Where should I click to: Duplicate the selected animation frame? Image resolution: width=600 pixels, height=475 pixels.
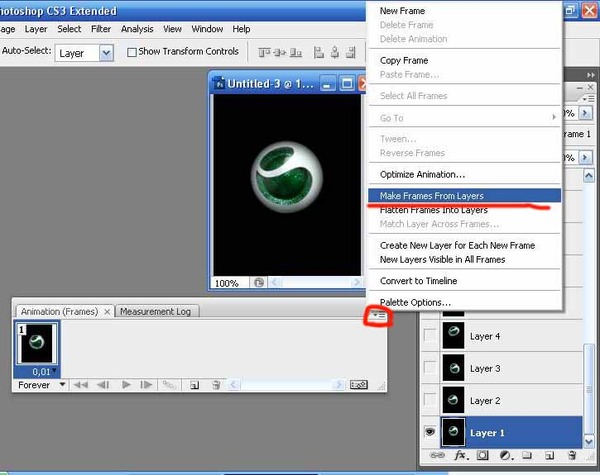(x=194, y=385)
